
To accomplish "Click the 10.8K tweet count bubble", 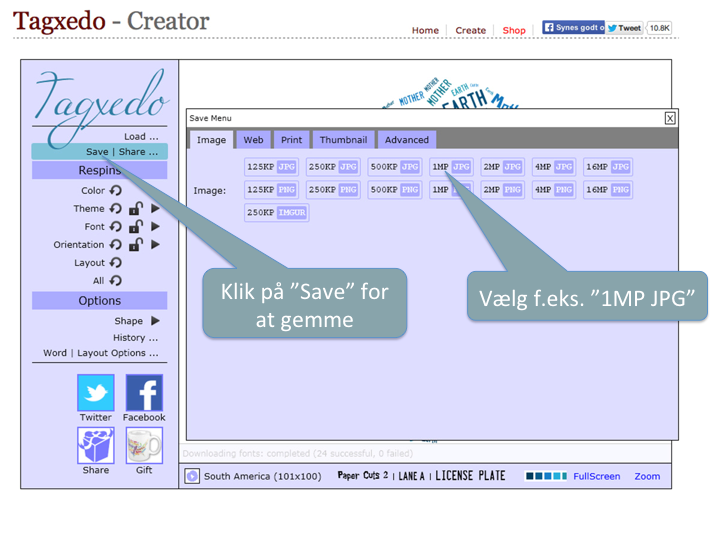I will tap(659, 28).
